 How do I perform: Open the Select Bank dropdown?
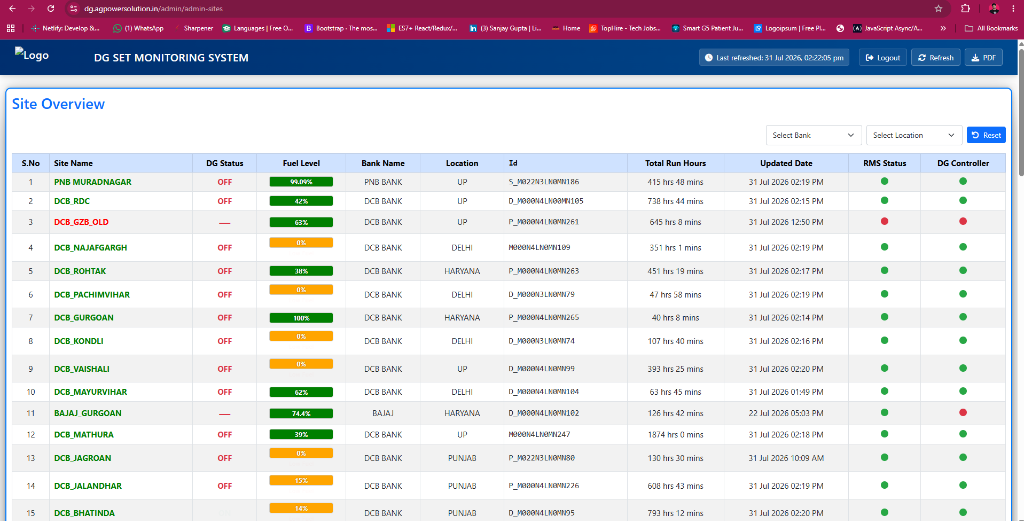point(813,135)
